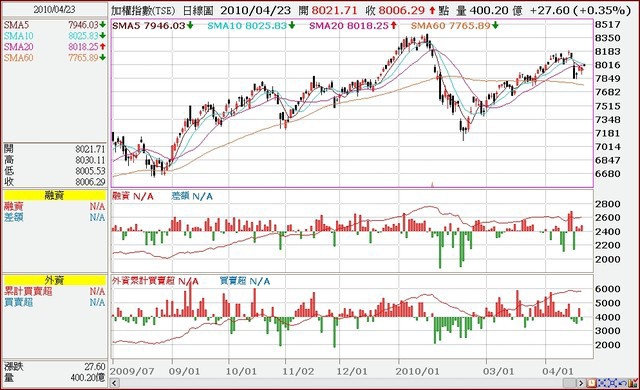This screenshot has width=640, height=390.
Task: Click the 漲跌 27.60 row at bottom left
Action: tap(54, 367)
